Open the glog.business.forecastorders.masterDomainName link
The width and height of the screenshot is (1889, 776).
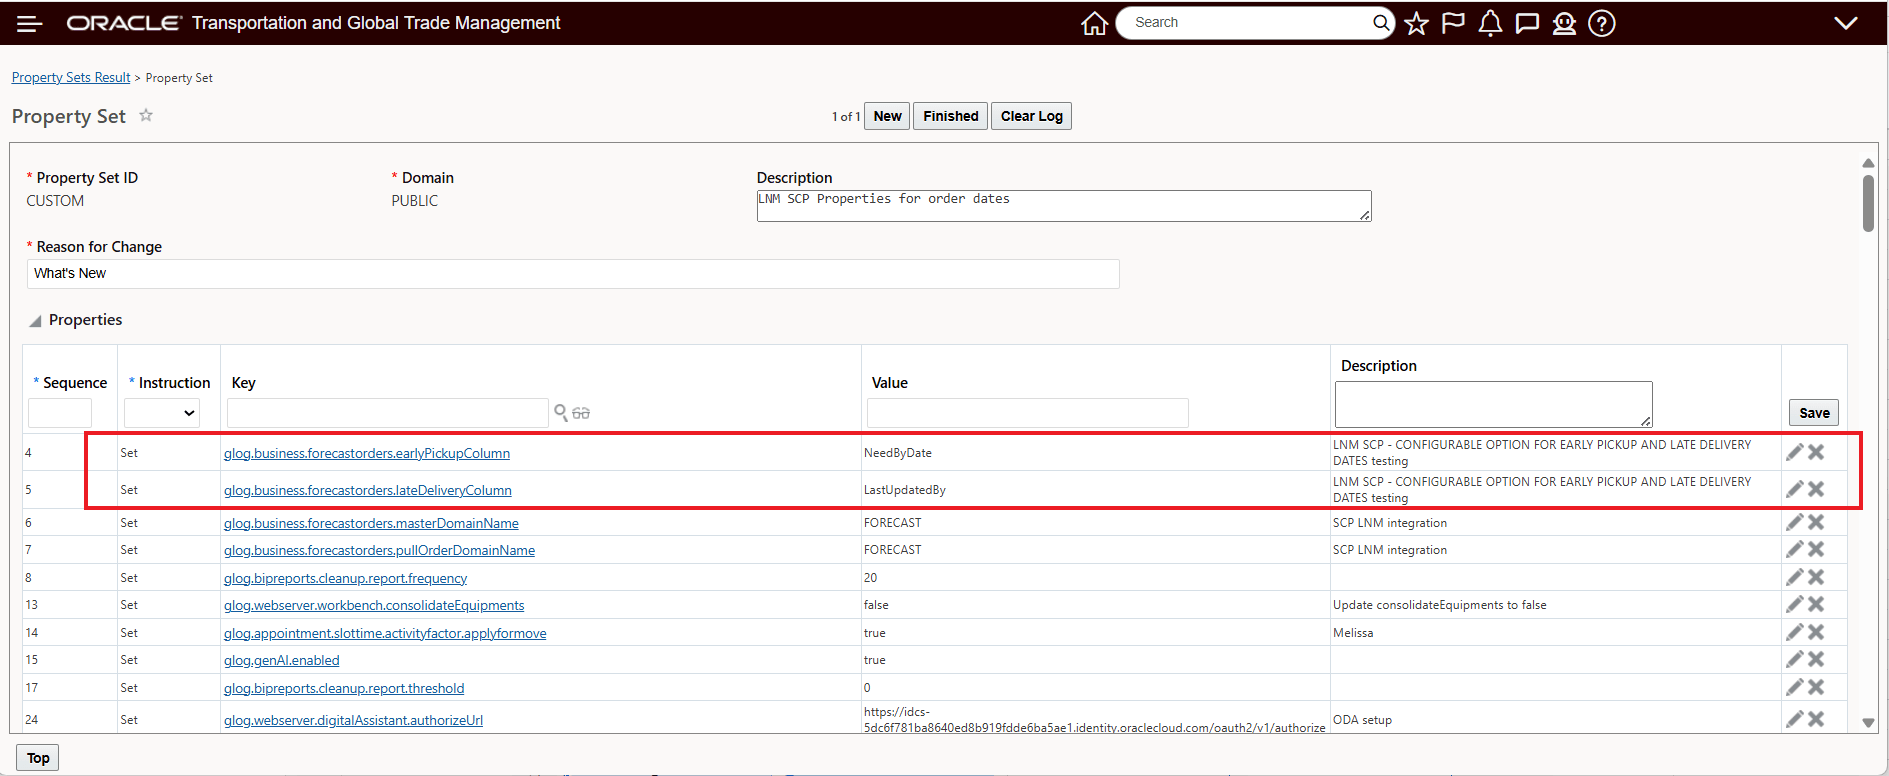click(371, 523)
